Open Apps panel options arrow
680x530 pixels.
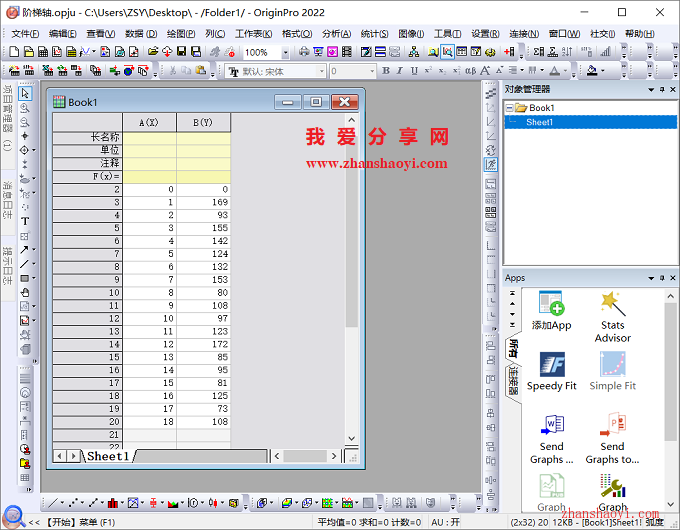(x=651, y=278)
